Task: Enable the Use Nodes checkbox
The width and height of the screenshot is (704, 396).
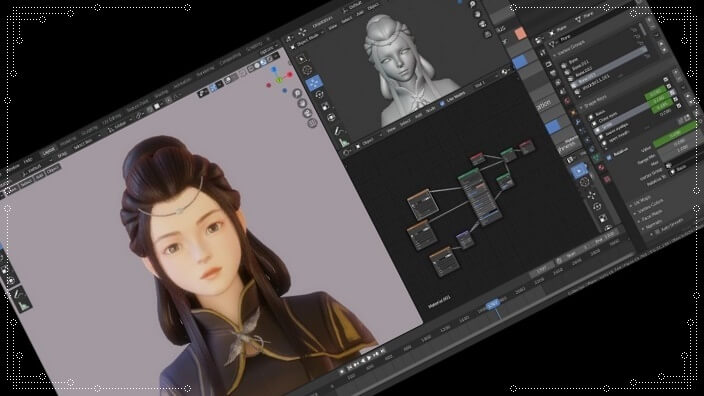Action: 442,103
